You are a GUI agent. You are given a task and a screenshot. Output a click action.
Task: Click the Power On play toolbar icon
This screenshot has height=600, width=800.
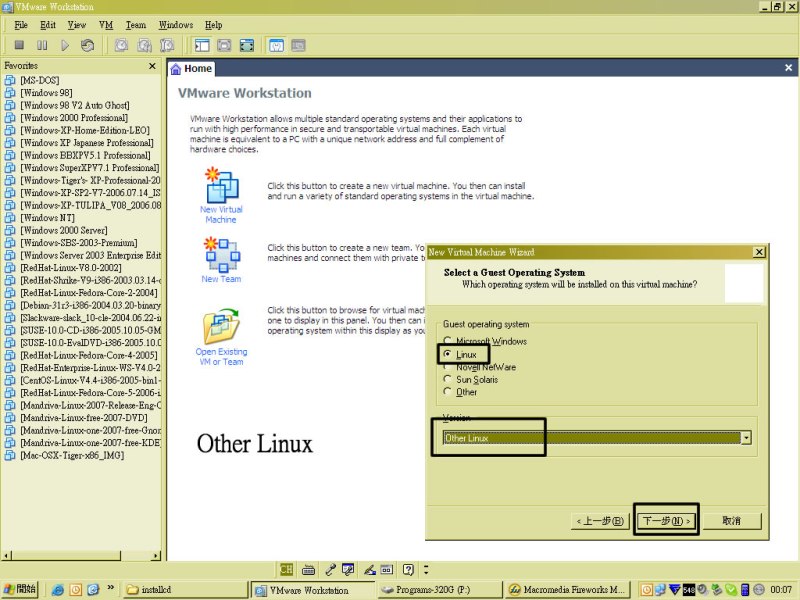pyautogui.click(x=65, y=45)
